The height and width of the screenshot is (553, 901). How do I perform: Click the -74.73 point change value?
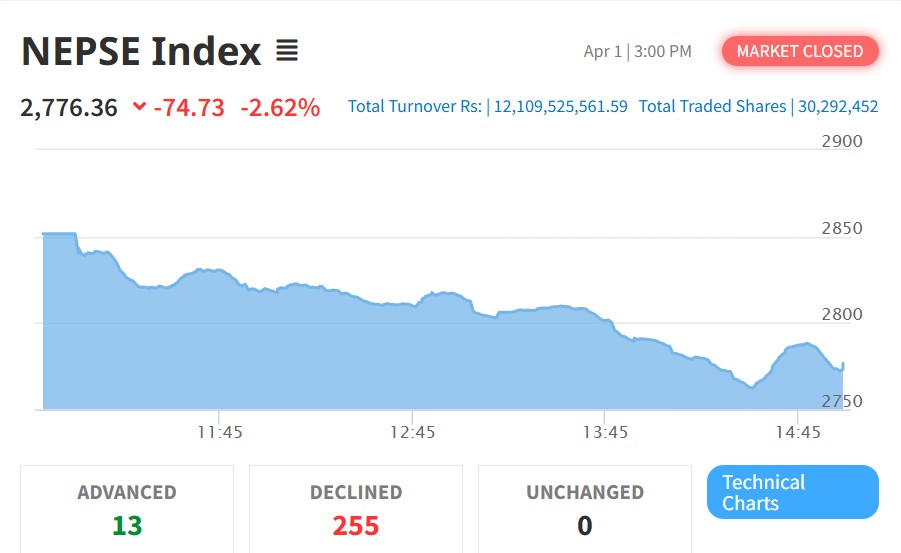[x=189, y=107]
